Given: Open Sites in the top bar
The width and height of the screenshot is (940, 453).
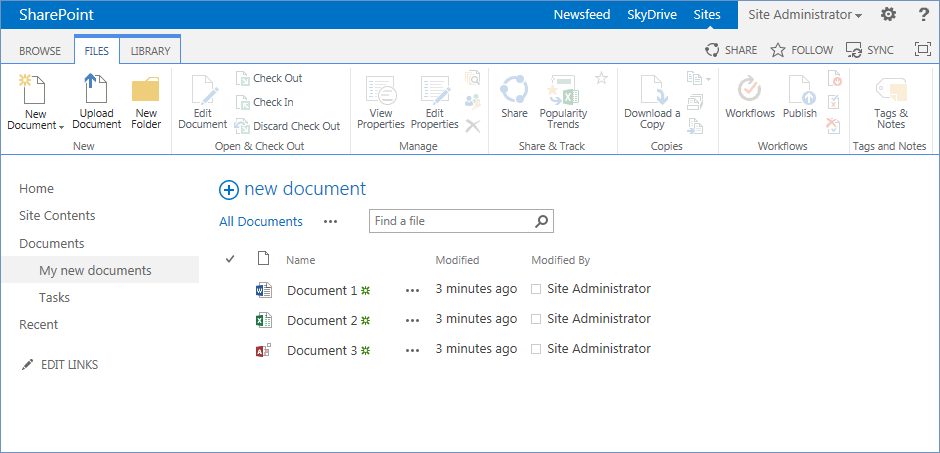Looking at the screenshot, I should click(707, 15).
